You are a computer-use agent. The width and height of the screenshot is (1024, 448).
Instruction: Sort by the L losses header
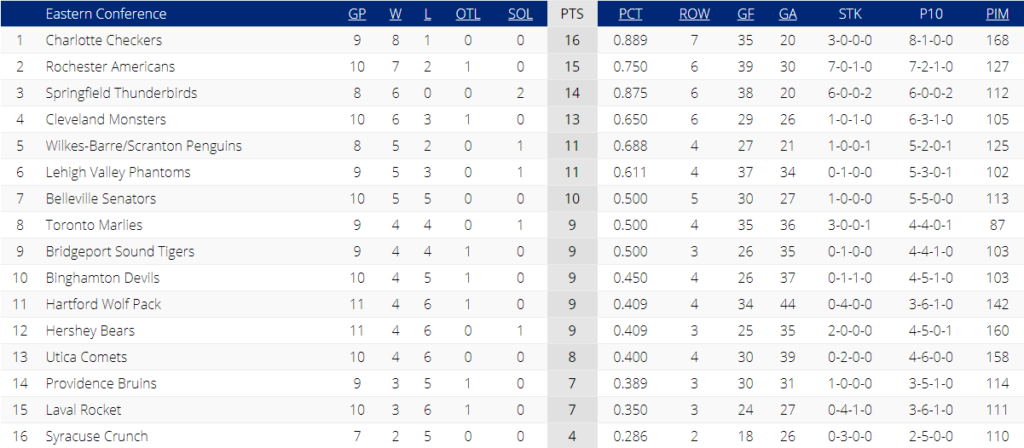click(427, 14)
